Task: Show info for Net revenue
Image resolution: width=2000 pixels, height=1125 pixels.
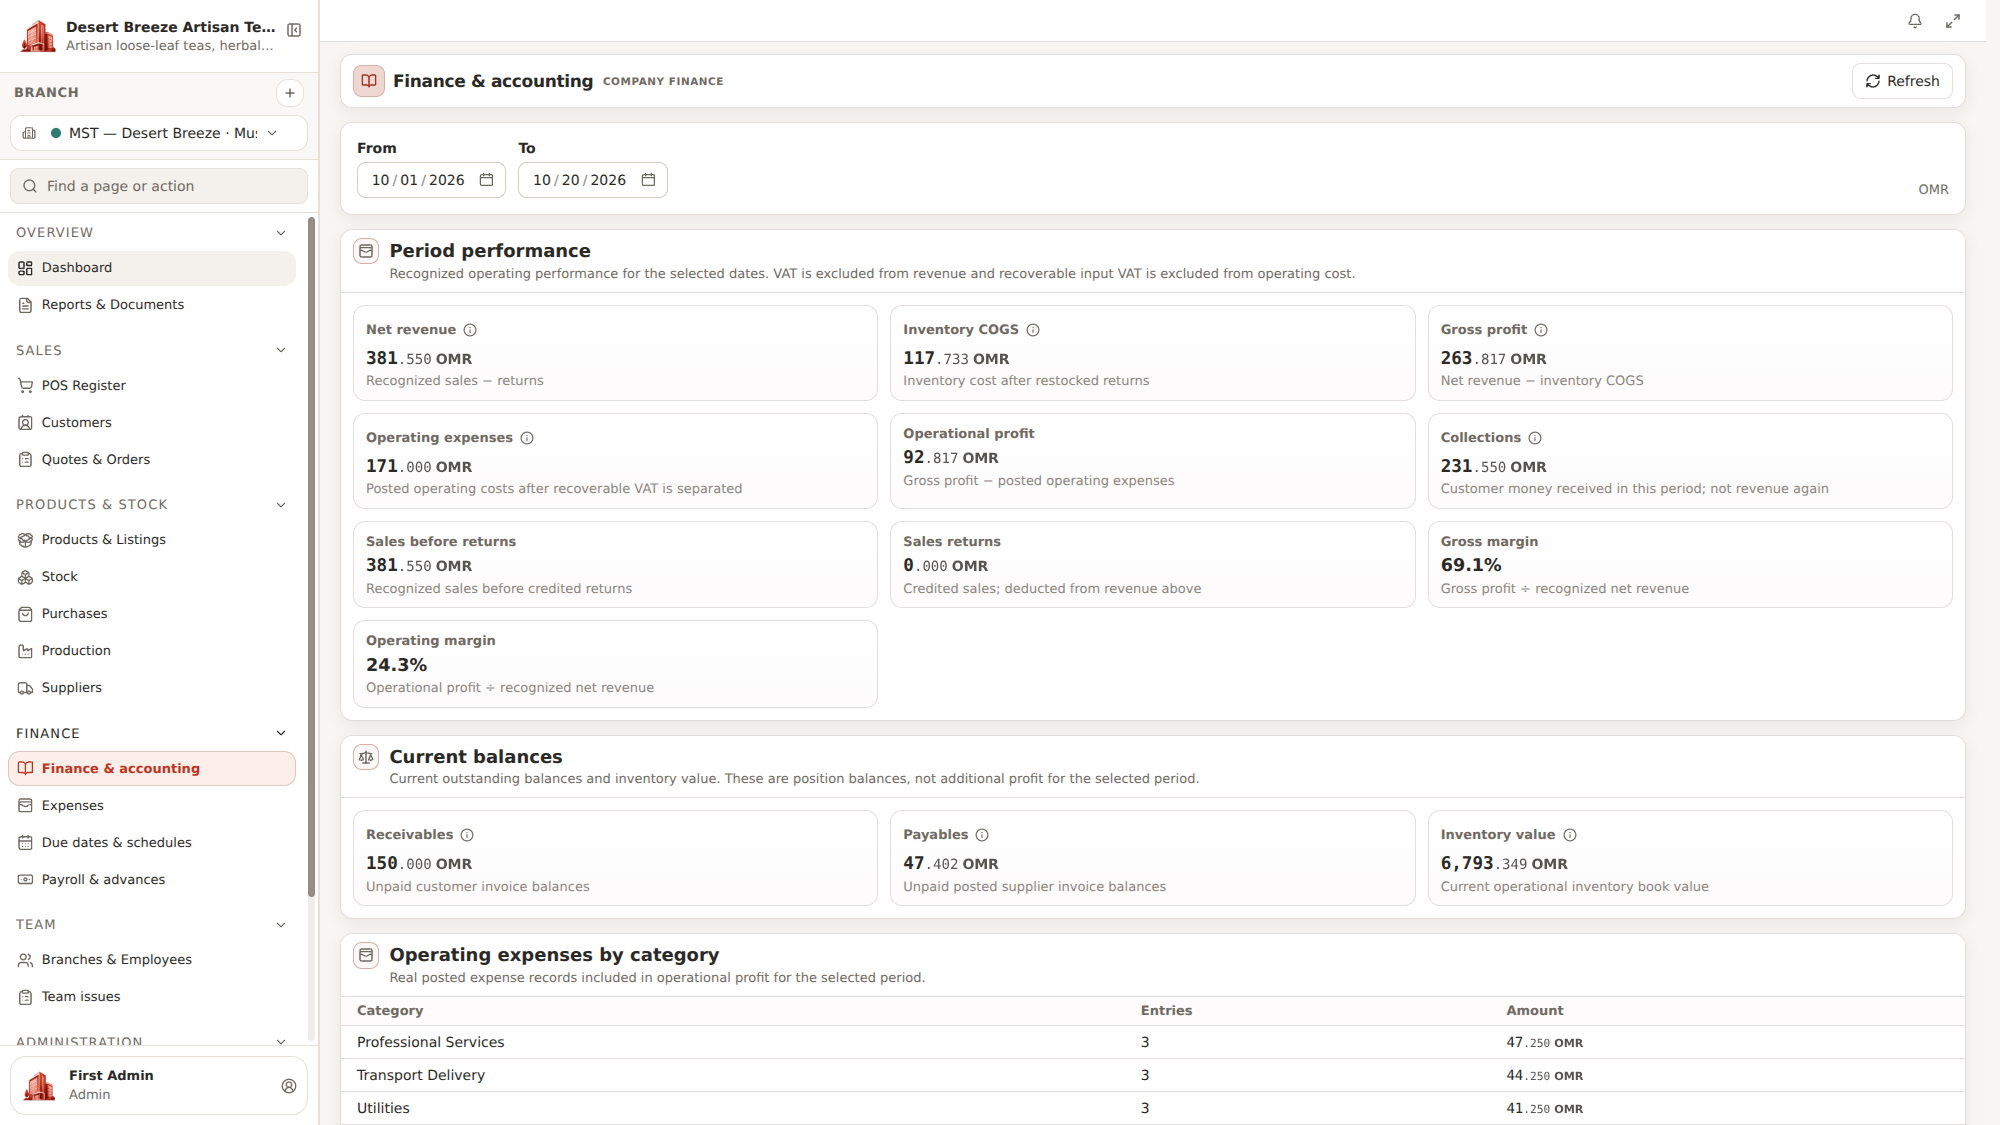Action: [x=470, y=330]
